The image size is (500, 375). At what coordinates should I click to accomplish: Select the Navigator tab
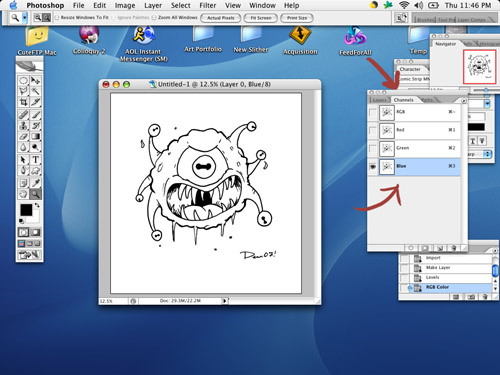point(445,44)
